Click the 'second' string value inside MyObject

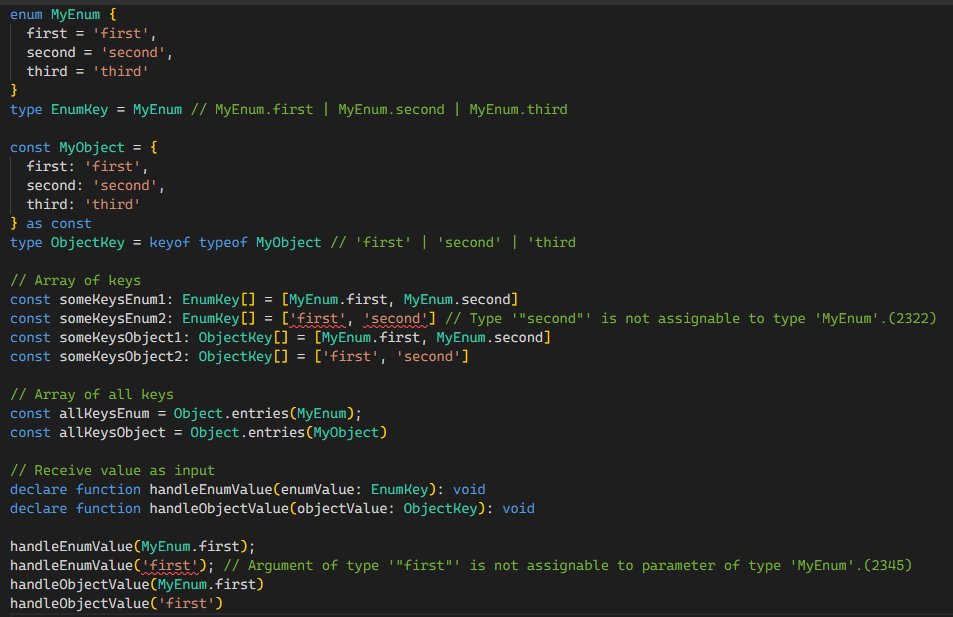click(125, 185)
